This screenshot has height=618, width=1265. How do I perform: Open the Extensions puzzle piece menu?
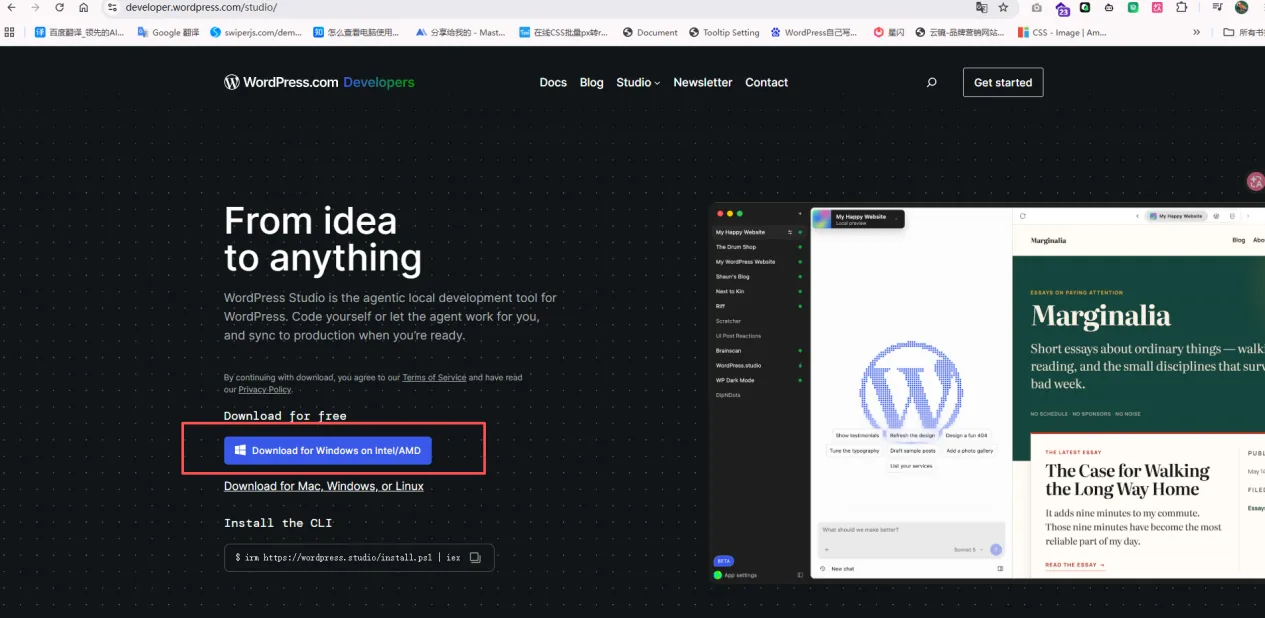click(1182, 7)
